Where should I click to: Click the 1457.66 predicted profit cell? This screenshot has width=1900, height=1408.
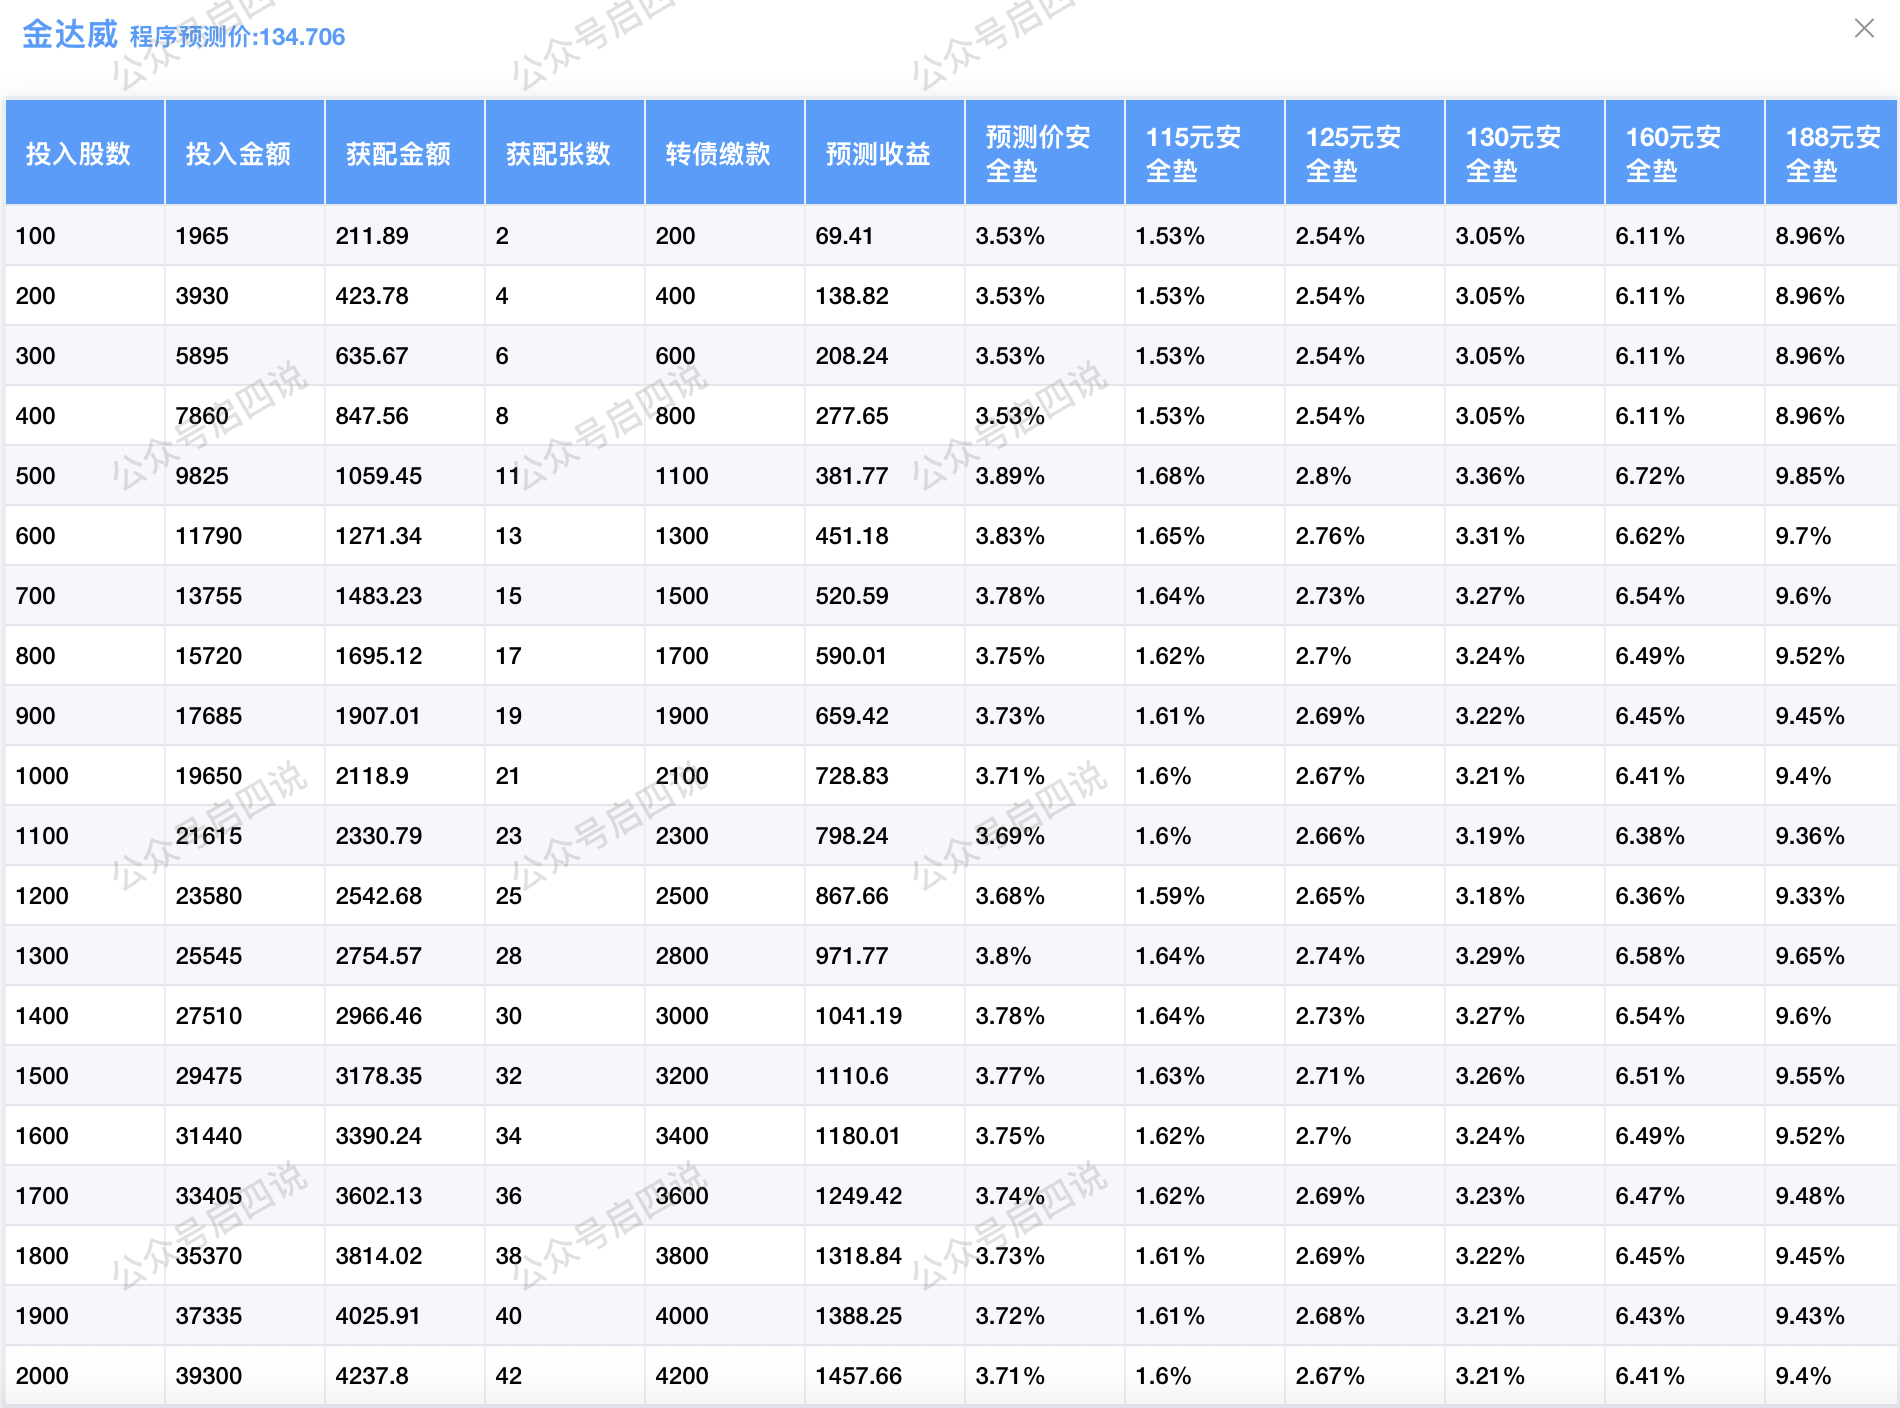tap(858, 1376)
